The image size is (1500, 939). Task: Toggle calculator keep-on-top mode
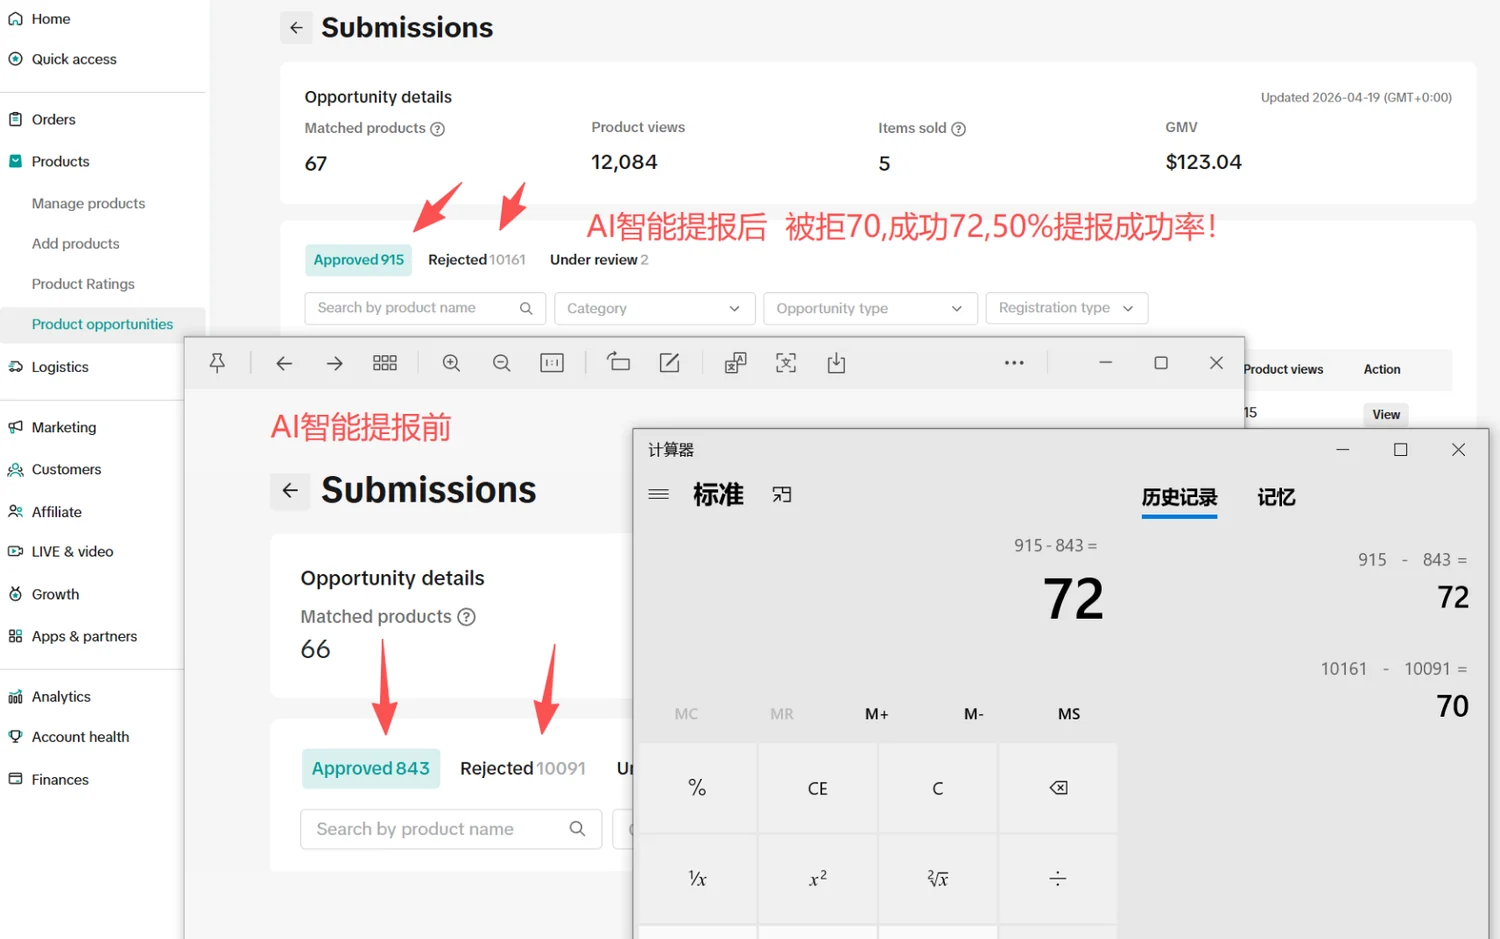[x=782, y=494]
